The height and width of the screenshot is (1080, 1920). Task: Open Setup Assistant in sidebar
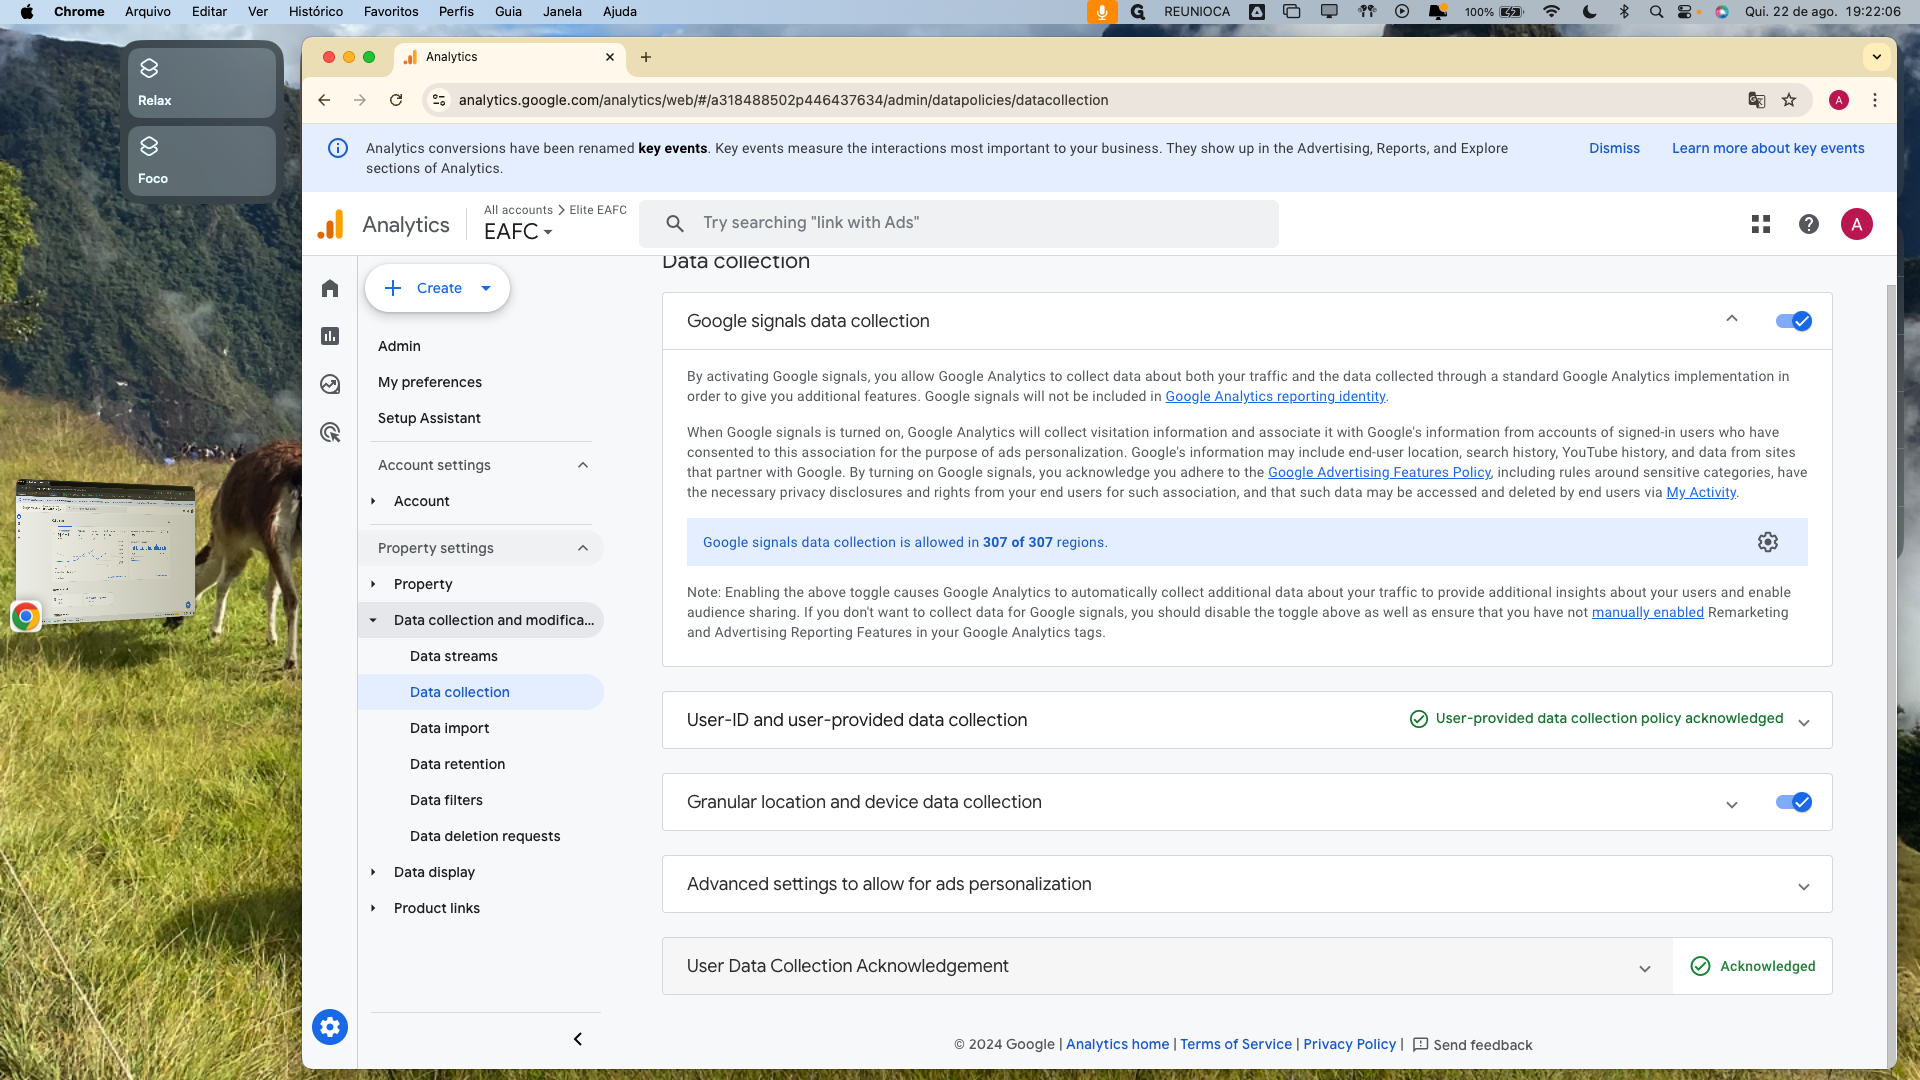pyautogui.click(x=429, y=418)
